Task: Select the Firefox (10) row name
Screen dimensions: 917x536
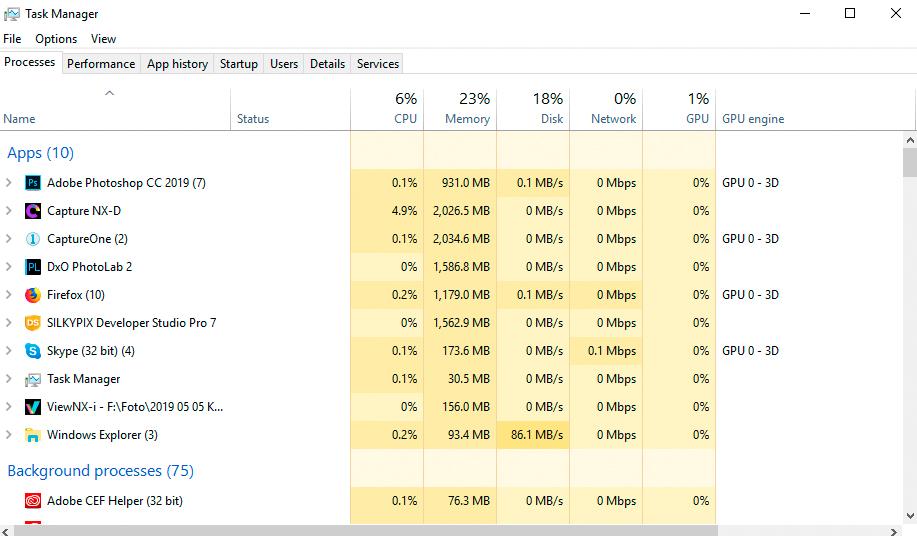Action: tap(76, 295)
